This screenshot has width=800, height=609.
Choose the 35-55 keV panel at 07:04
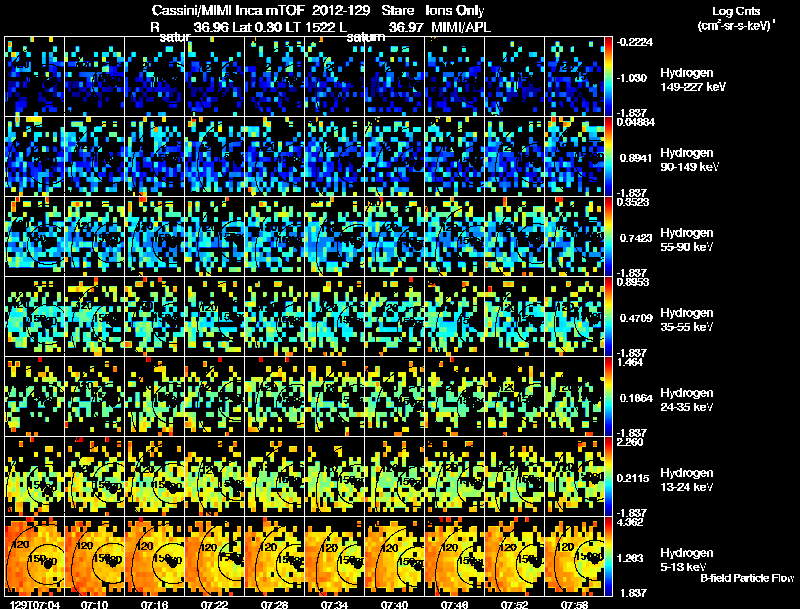click(35, 316)
